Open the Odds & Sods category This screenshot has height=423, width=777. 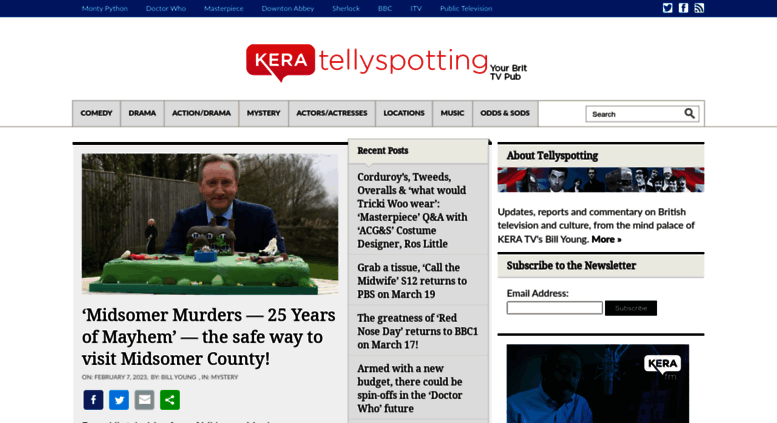pyautogui.click(x=505, y=113)
